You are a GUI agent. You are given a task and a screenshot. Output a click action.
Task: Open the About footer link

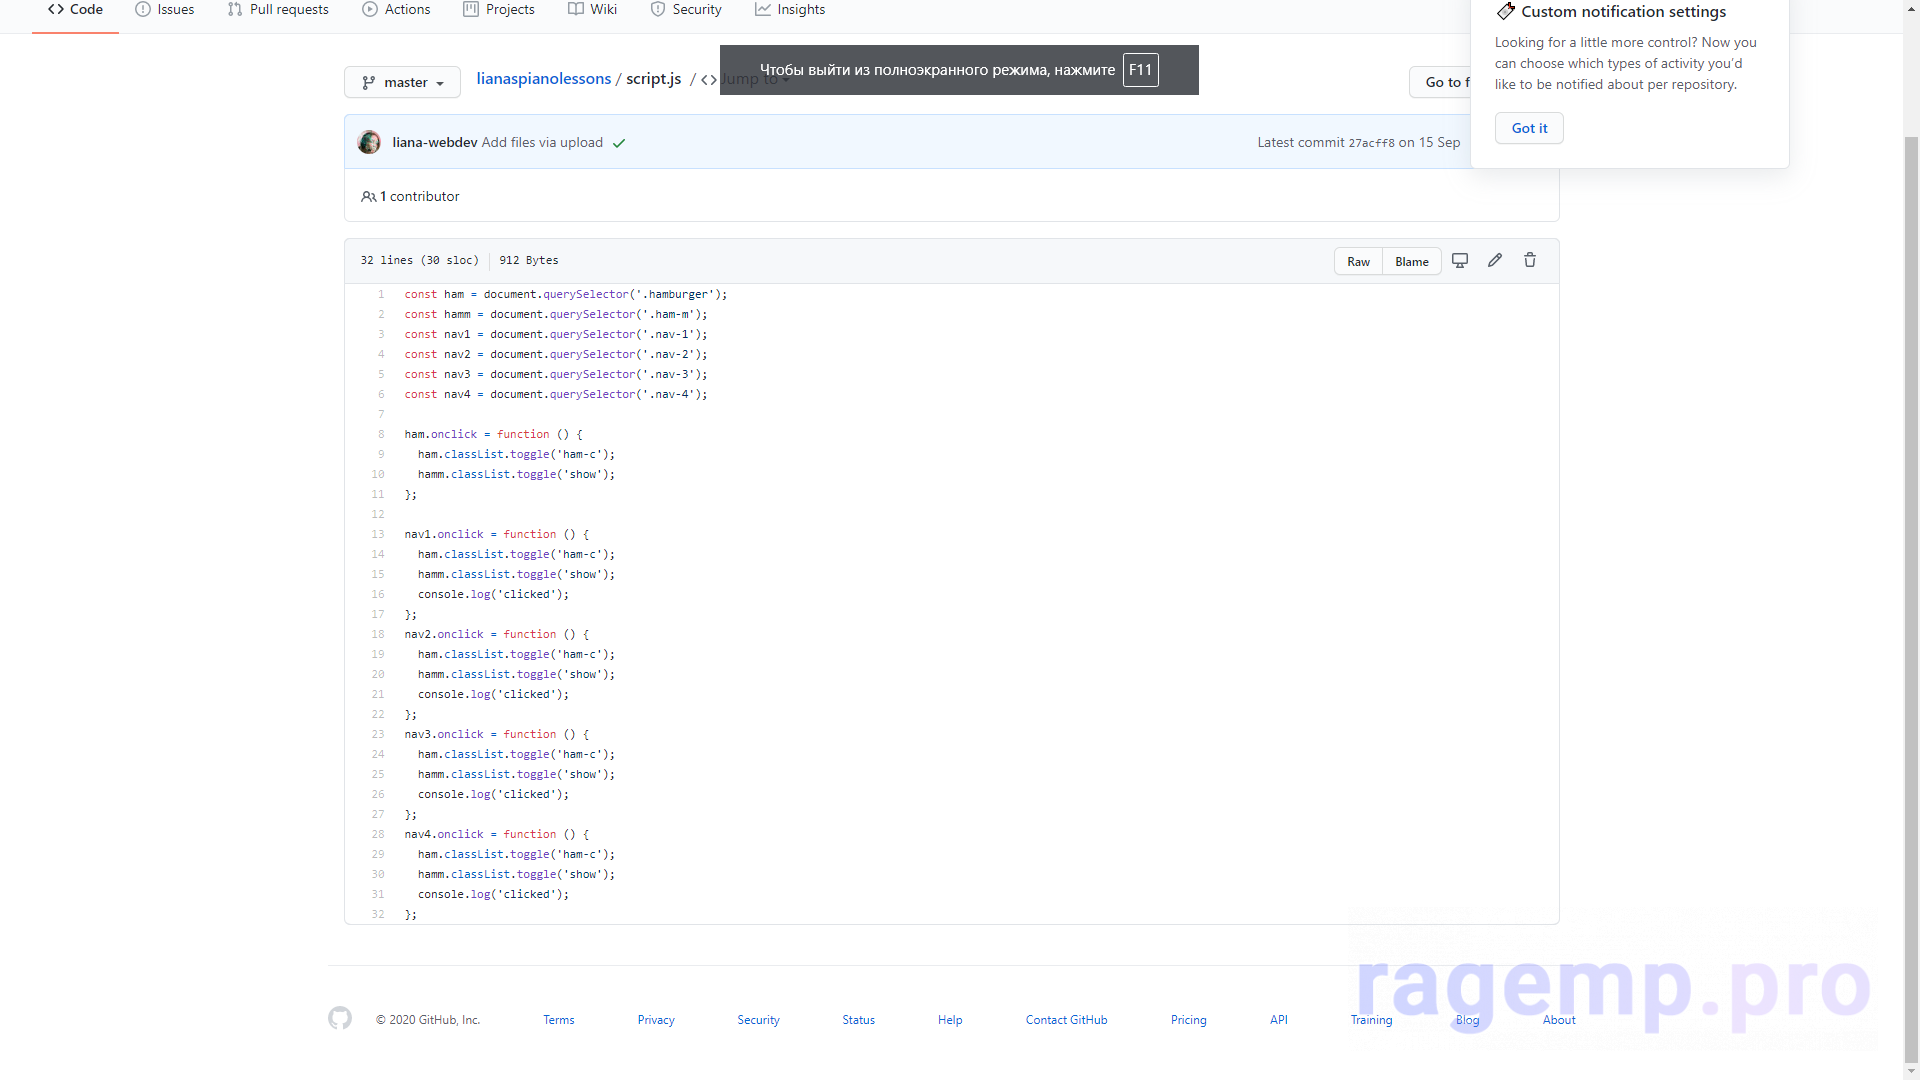pos(1559,1020)
